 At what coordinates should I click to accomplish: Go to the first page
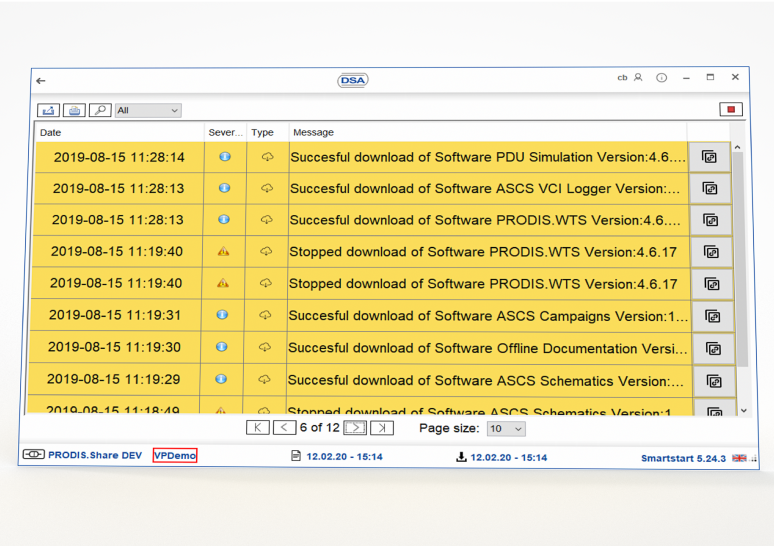point(258,428)
